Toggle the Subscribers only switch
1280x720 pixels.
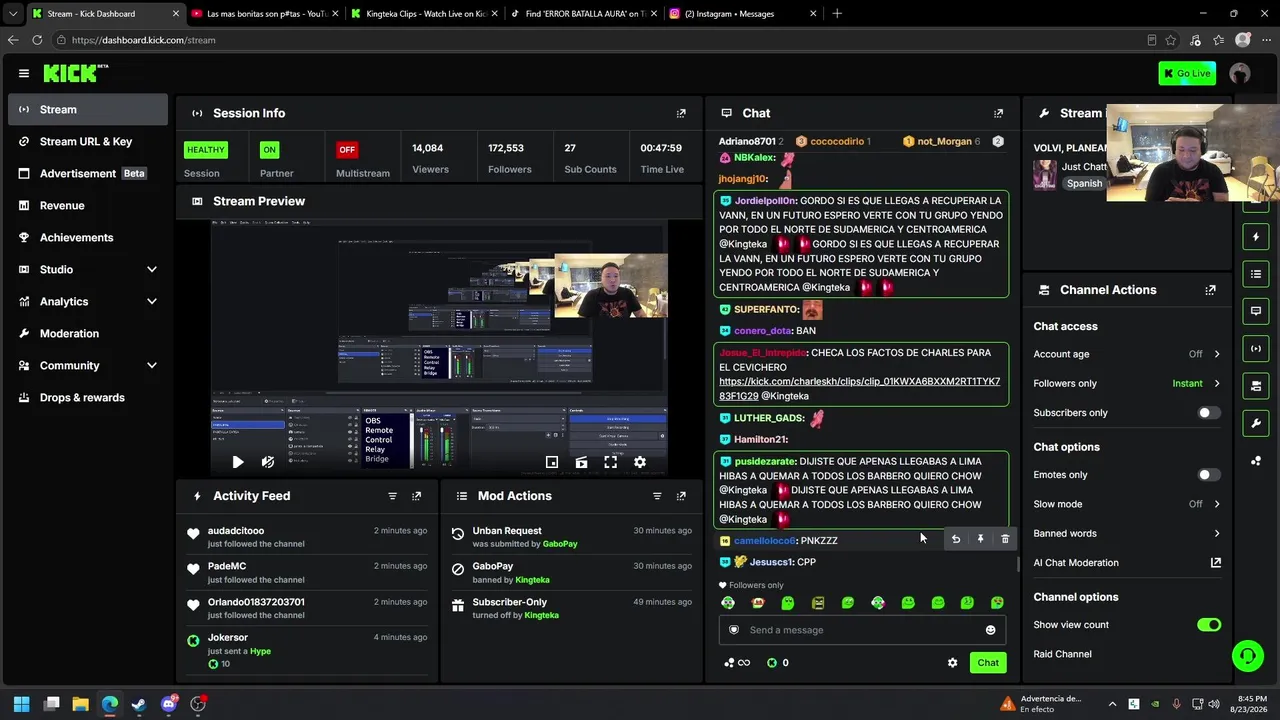click(1209, 412)
